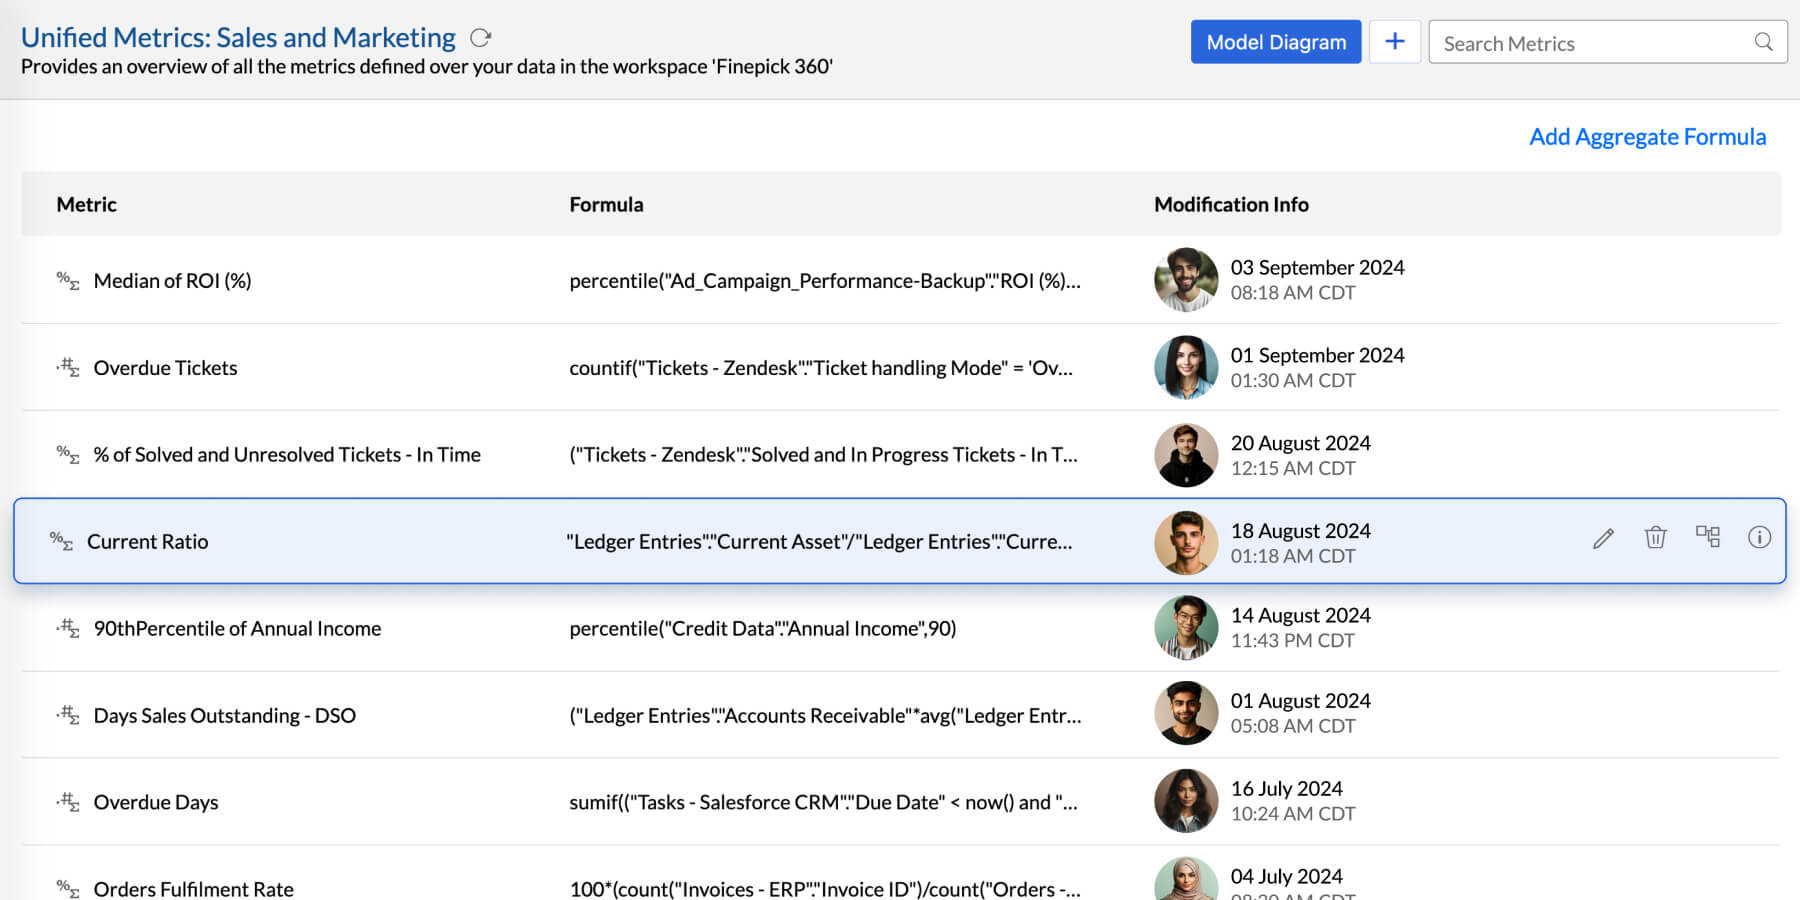Screen dimensions: 1800x900
Task: Click the number icon beside Overdue Tickets
Action: [67, 367]
